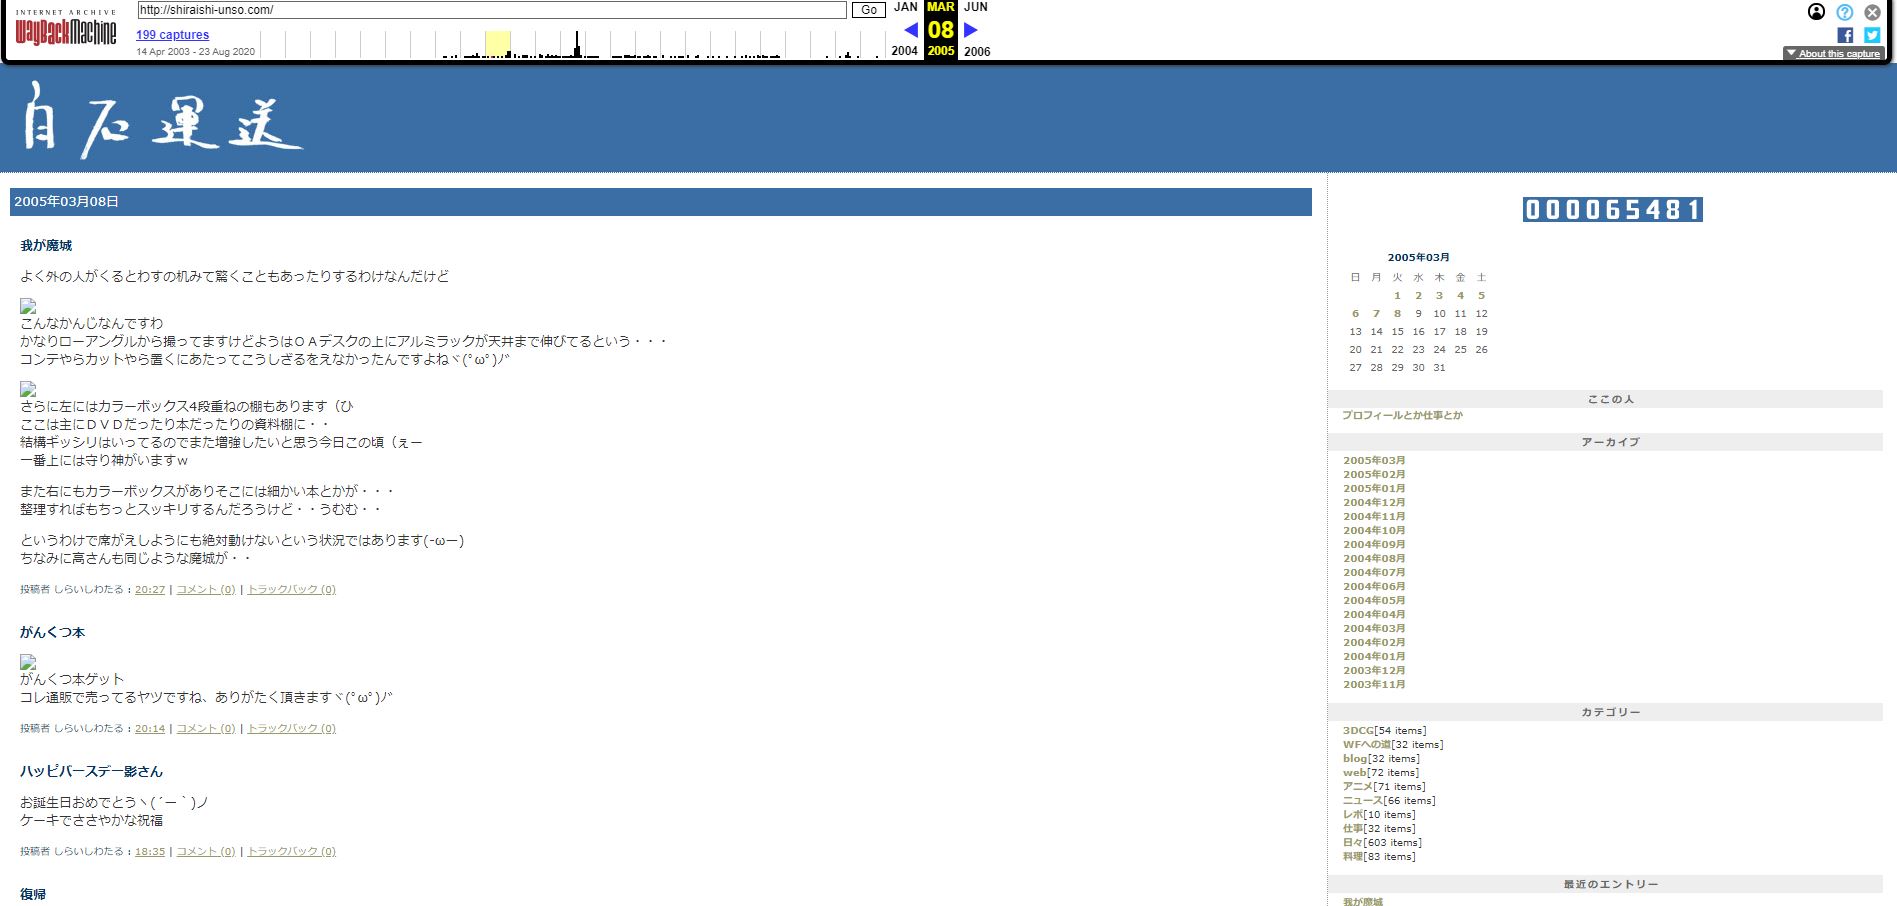Click the broken image in がんくつ本 post
Viewport: 1897px width, 906px height.
tap(28, 662)
